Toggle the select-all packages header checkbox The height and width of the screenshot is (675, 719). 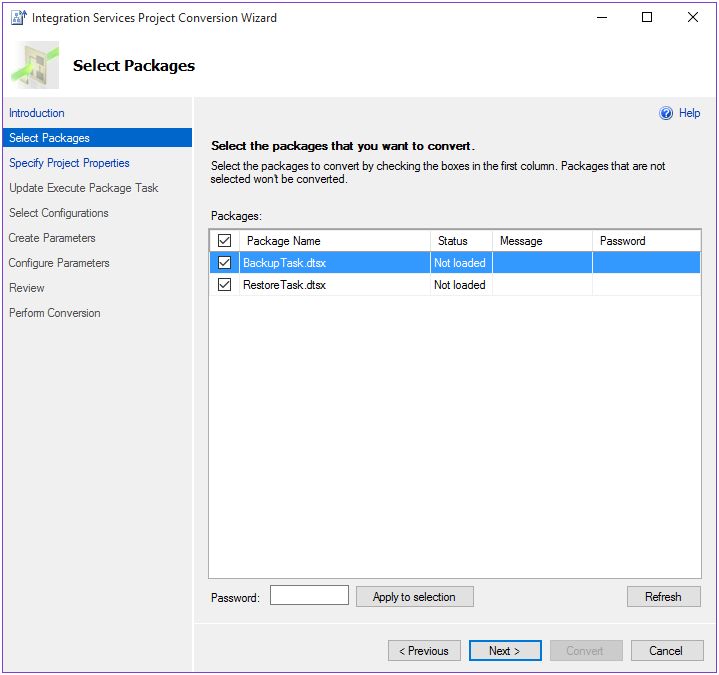click(x=224, y=240)
